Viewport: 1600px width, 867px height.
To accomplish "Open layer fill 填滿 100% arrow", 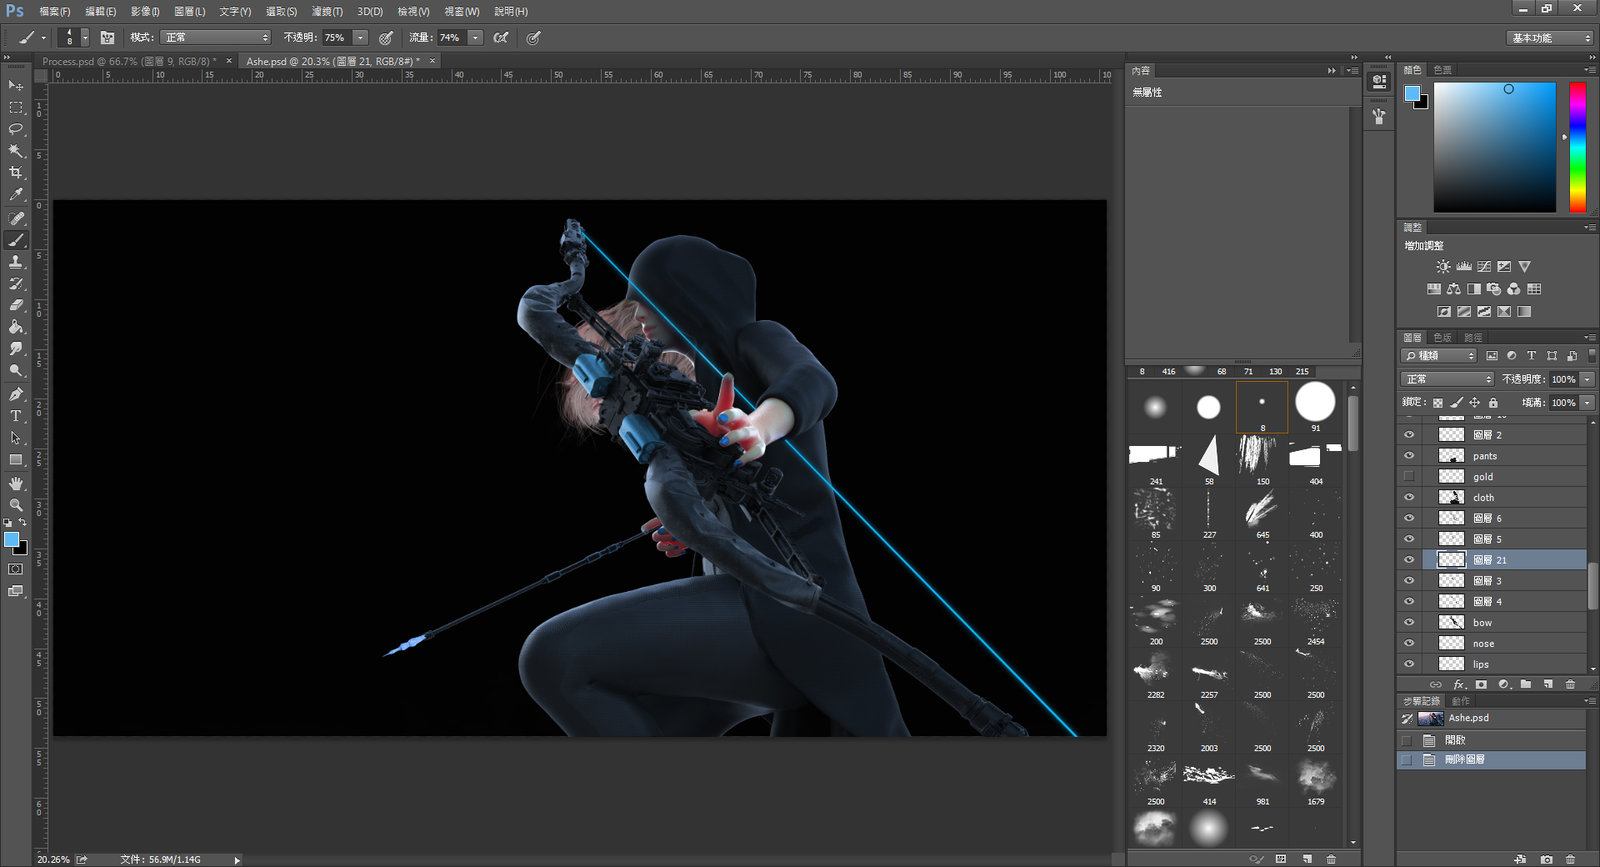I will pos(1587,402).
